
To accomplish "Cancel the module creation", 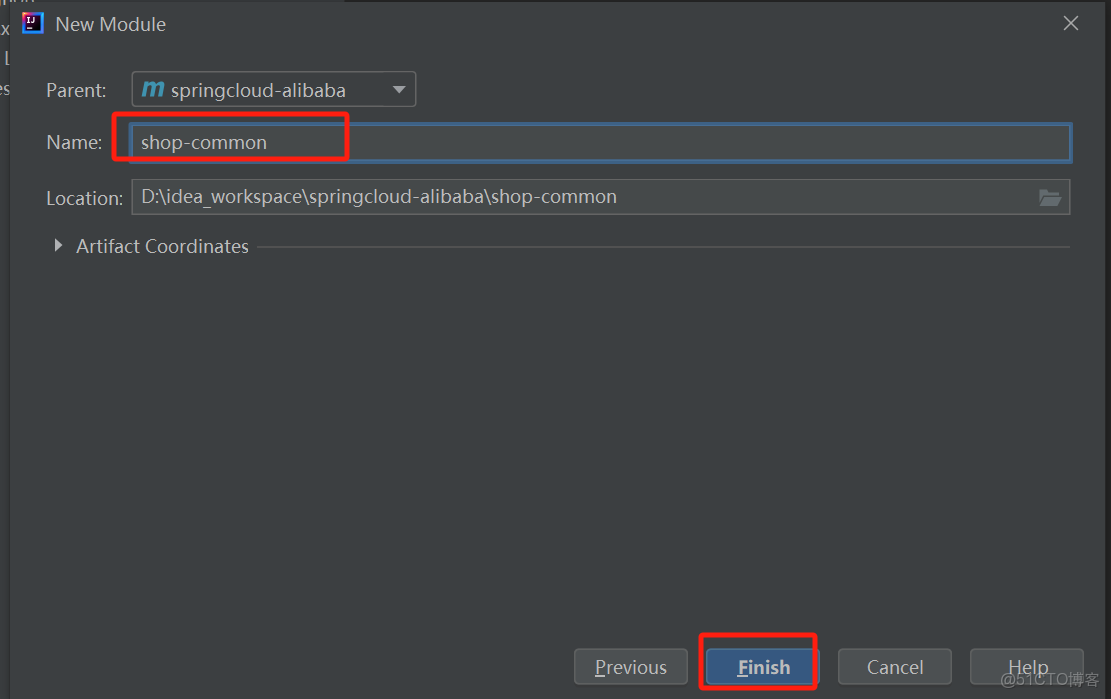I will click(894, 667).
